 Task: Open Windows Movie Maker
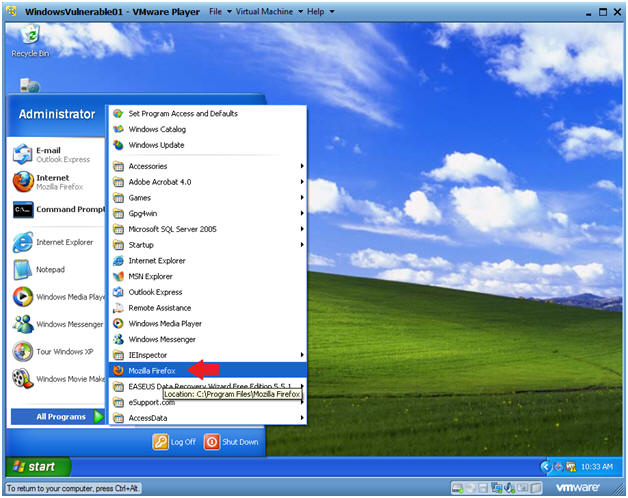pyautogui.click(x=22, y=379)
